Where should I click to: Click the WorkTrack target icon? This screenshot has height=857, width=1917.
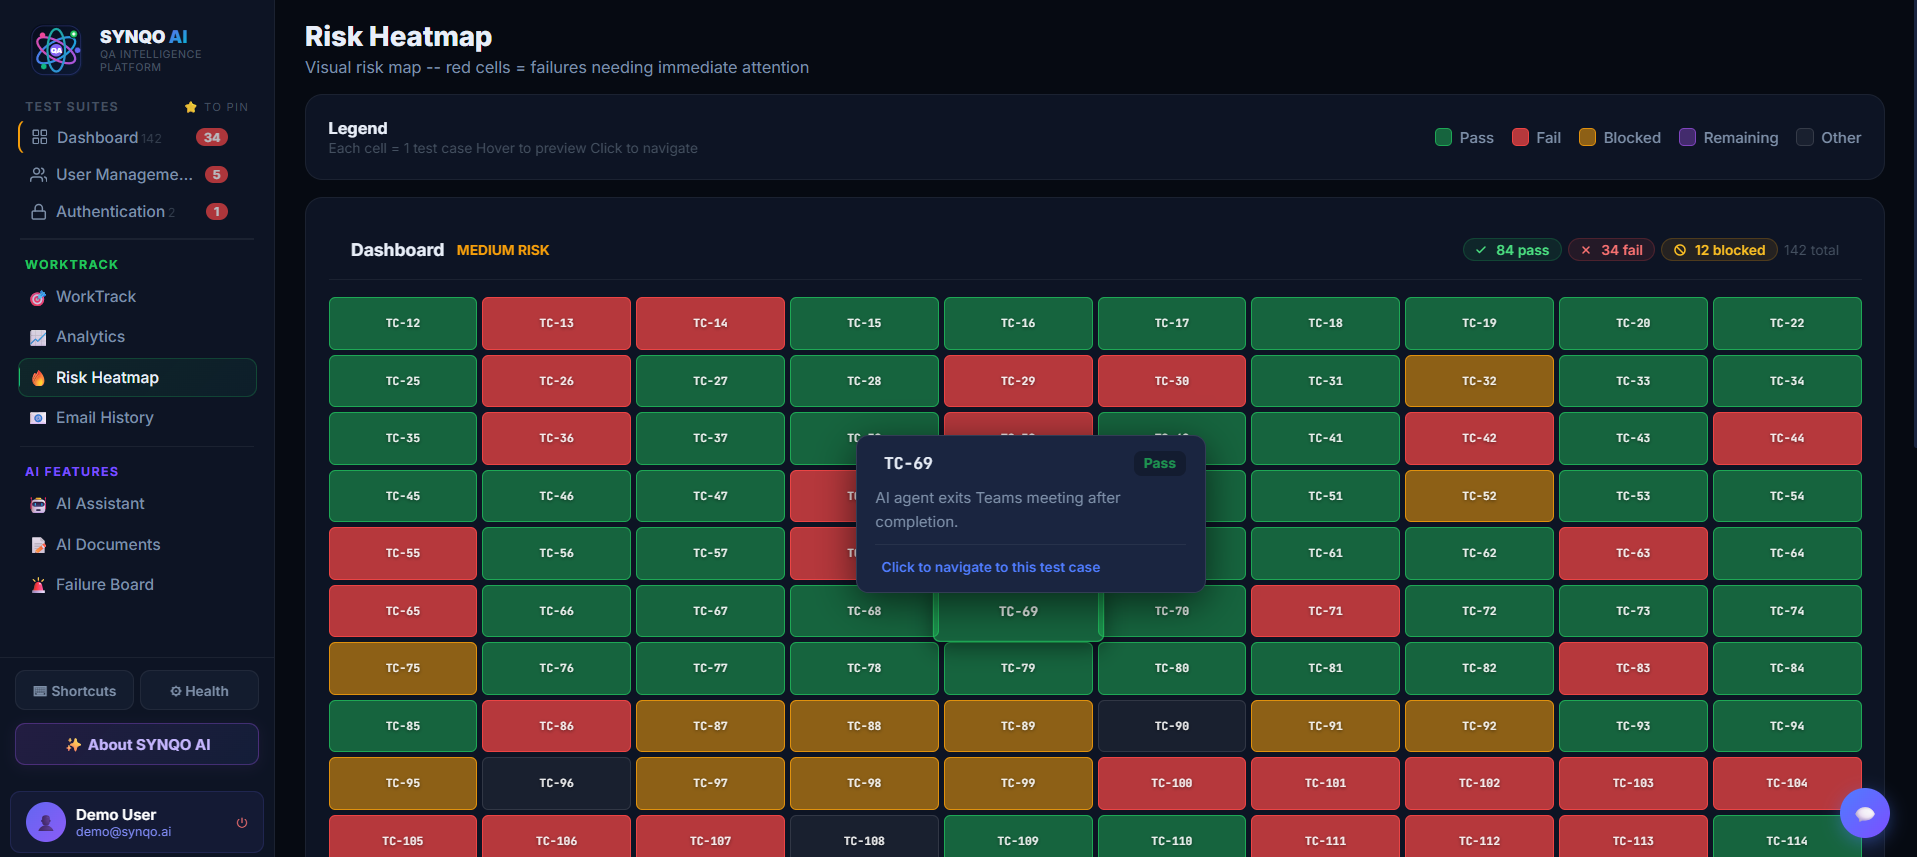click(x=38, y=297)
